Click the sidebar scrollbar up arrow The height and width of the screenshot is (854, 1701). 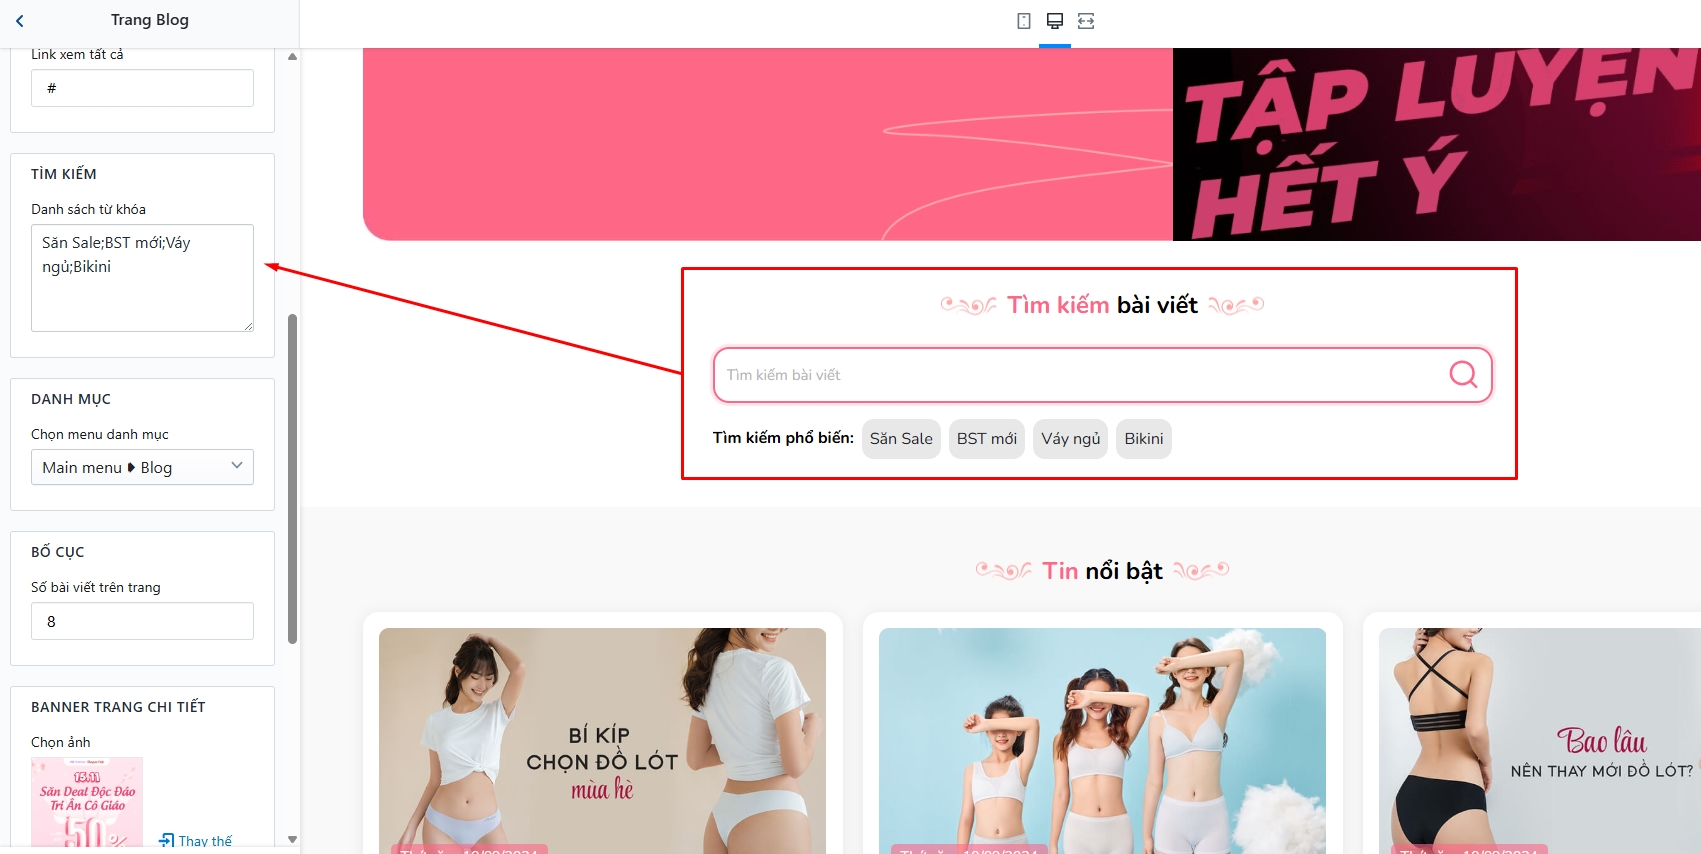(x=292, y=56)
